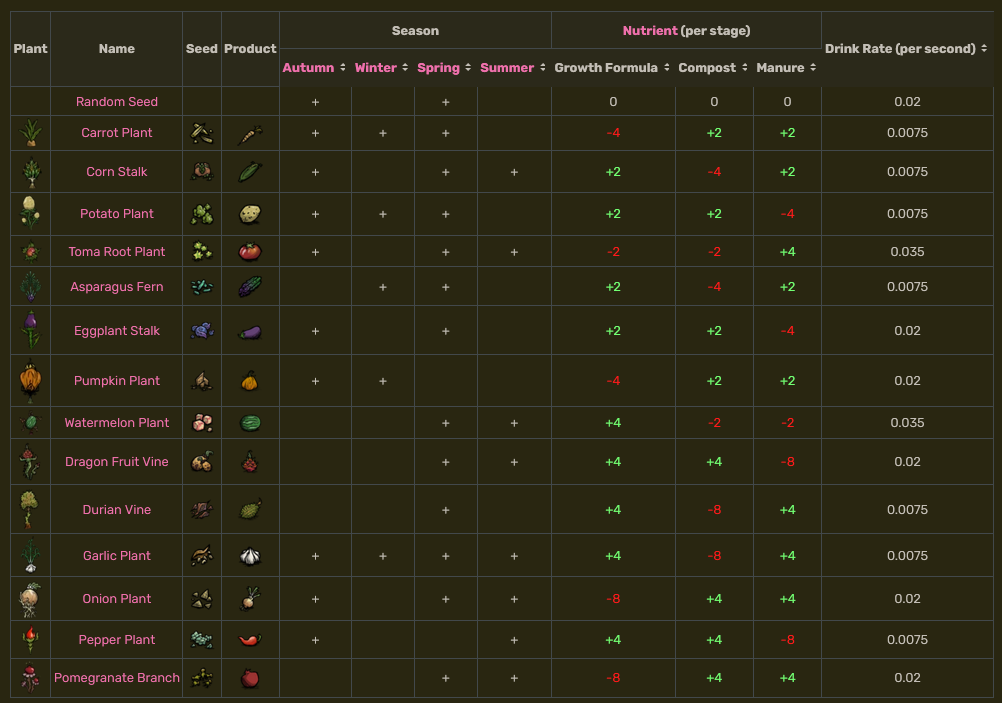Open the Dragon Fruit Vine link
Viewport: 1002px width, 703px height.
(117, 462)
